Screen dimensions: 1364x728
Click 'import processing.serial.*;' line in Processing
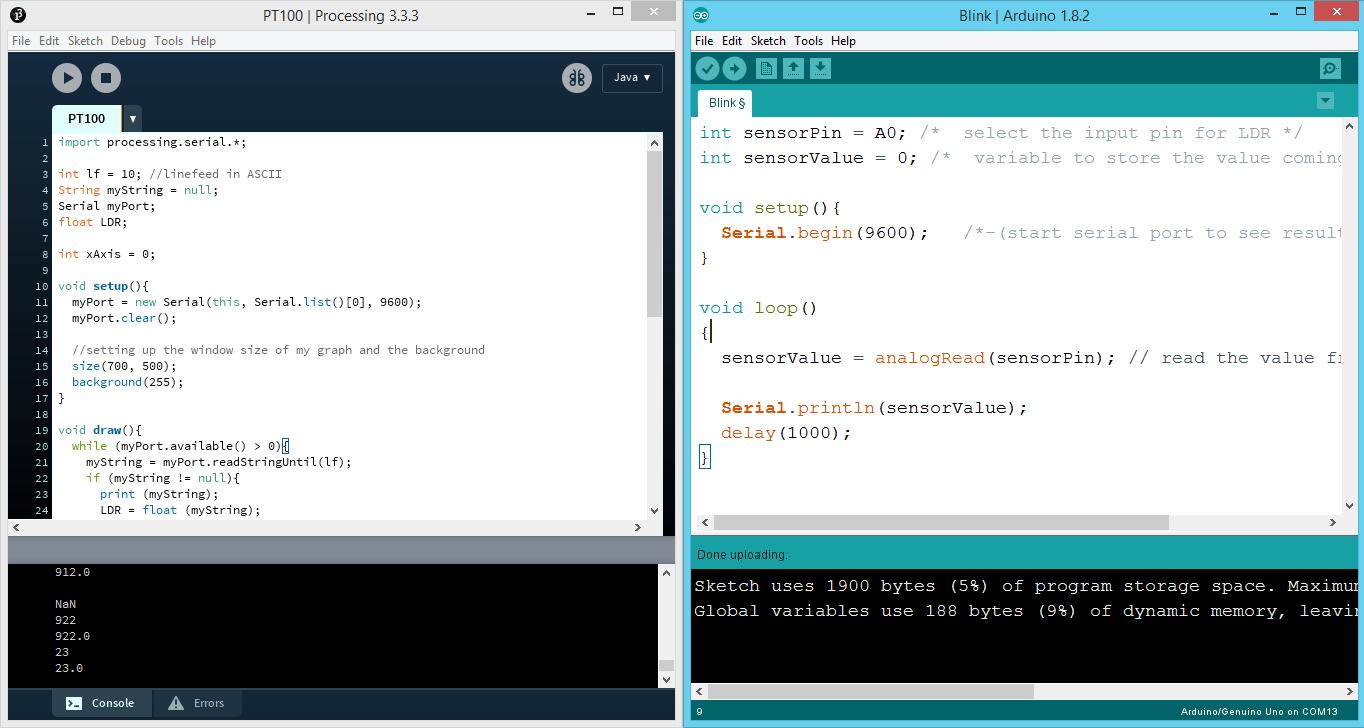coord(152,142)
